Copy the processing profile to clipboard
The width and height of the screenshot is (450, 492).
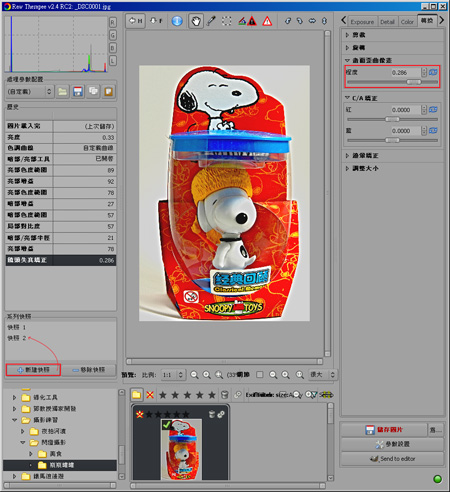tap(93, 91)
